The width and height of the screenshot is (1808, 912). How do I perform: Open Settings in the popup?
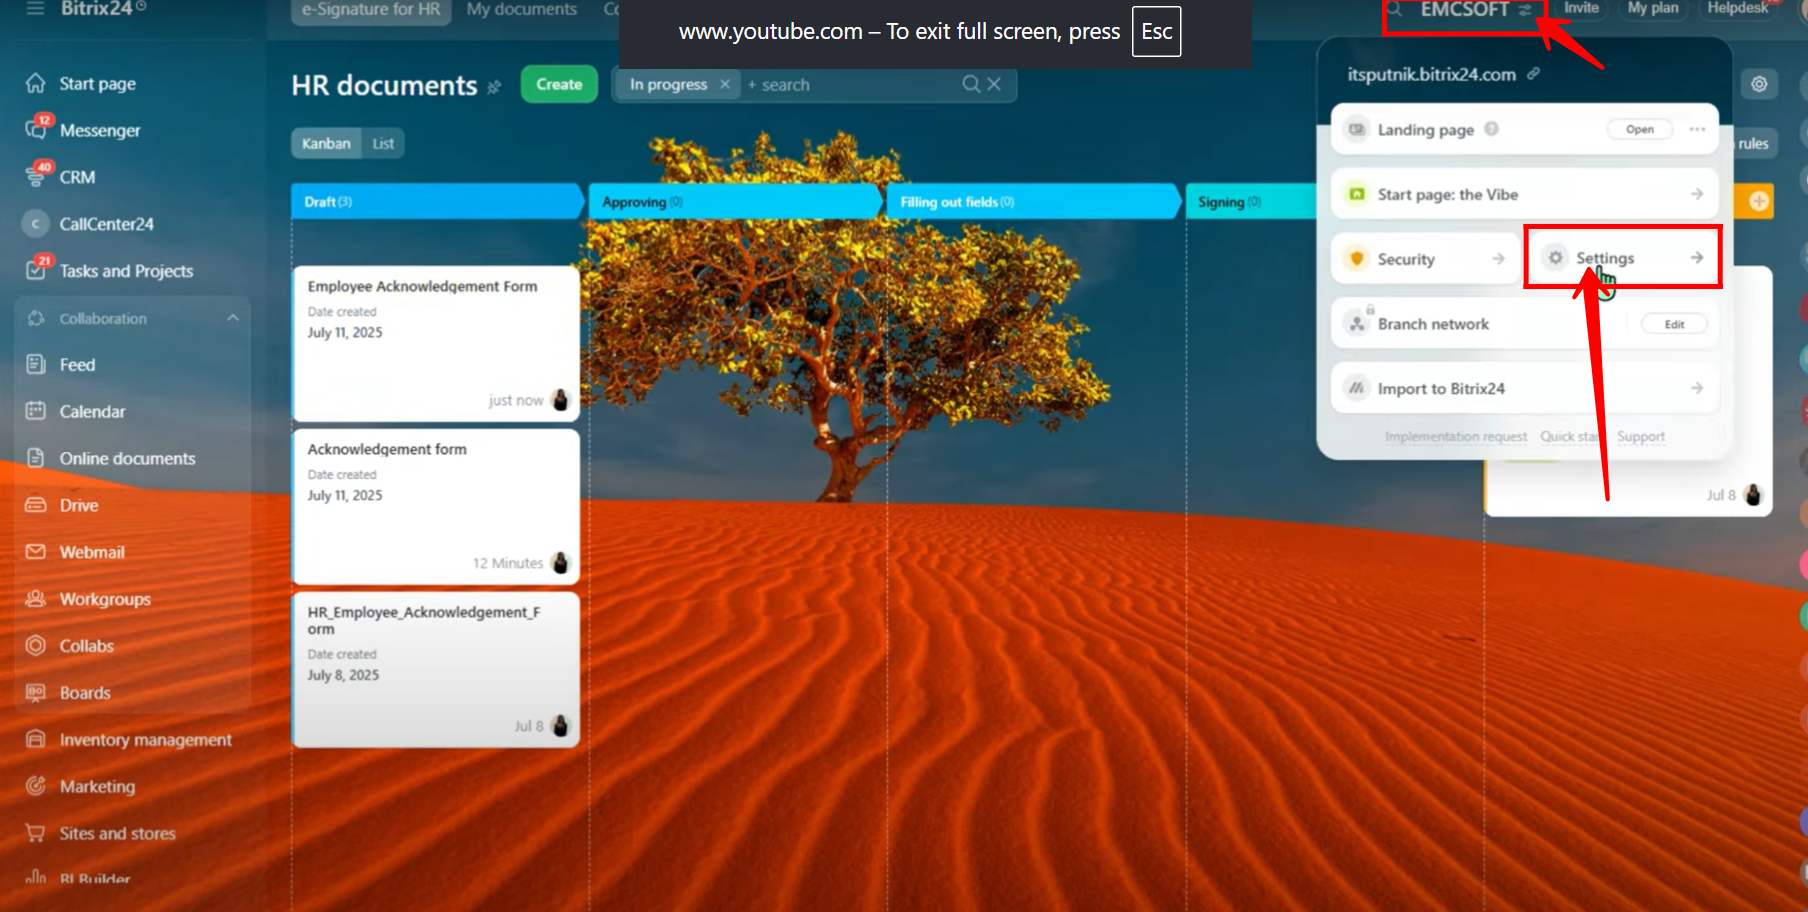(1622, 258)
